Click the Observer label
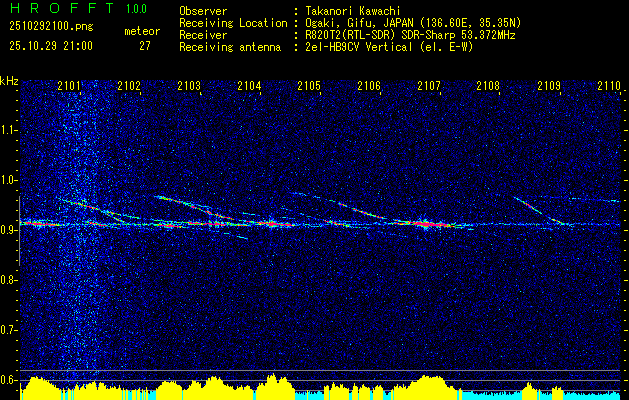Screen dimensions: 629x400 point(203,11)
